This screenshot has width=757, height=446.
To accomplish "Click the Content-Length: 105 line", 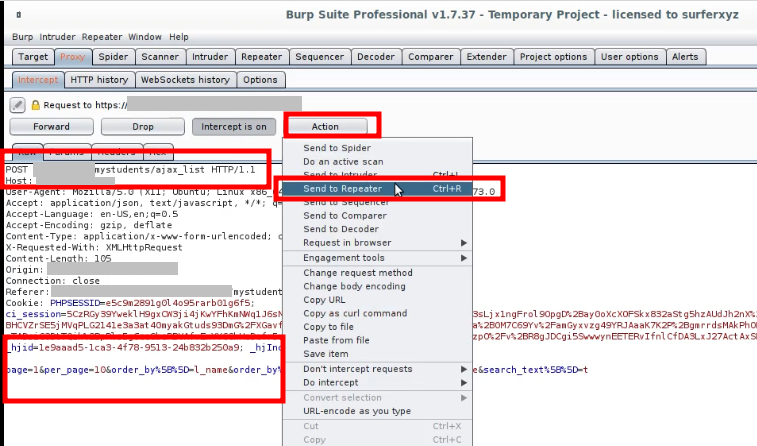I will click(58, 259).
